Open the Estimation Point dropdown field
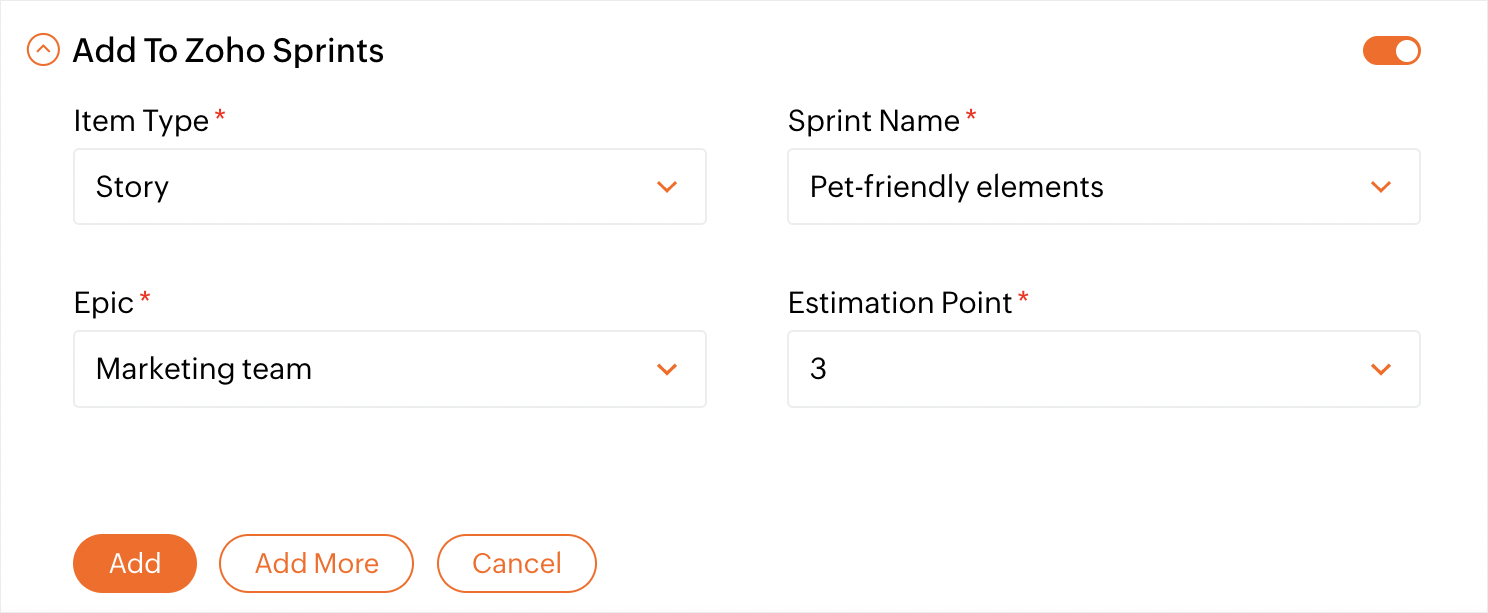The height and width of the screenshot is (613, 1488). click(x=1103, y=369)
